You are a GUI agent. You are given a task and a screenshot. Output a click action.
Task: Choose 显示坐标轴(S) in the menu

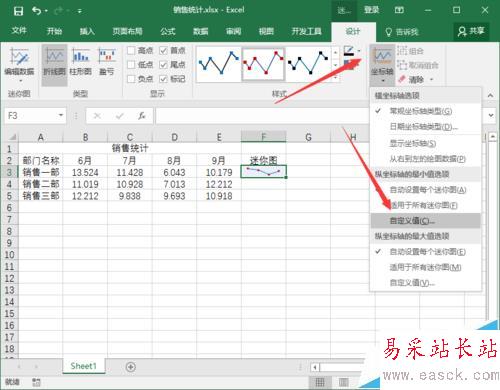click(425, 144)
